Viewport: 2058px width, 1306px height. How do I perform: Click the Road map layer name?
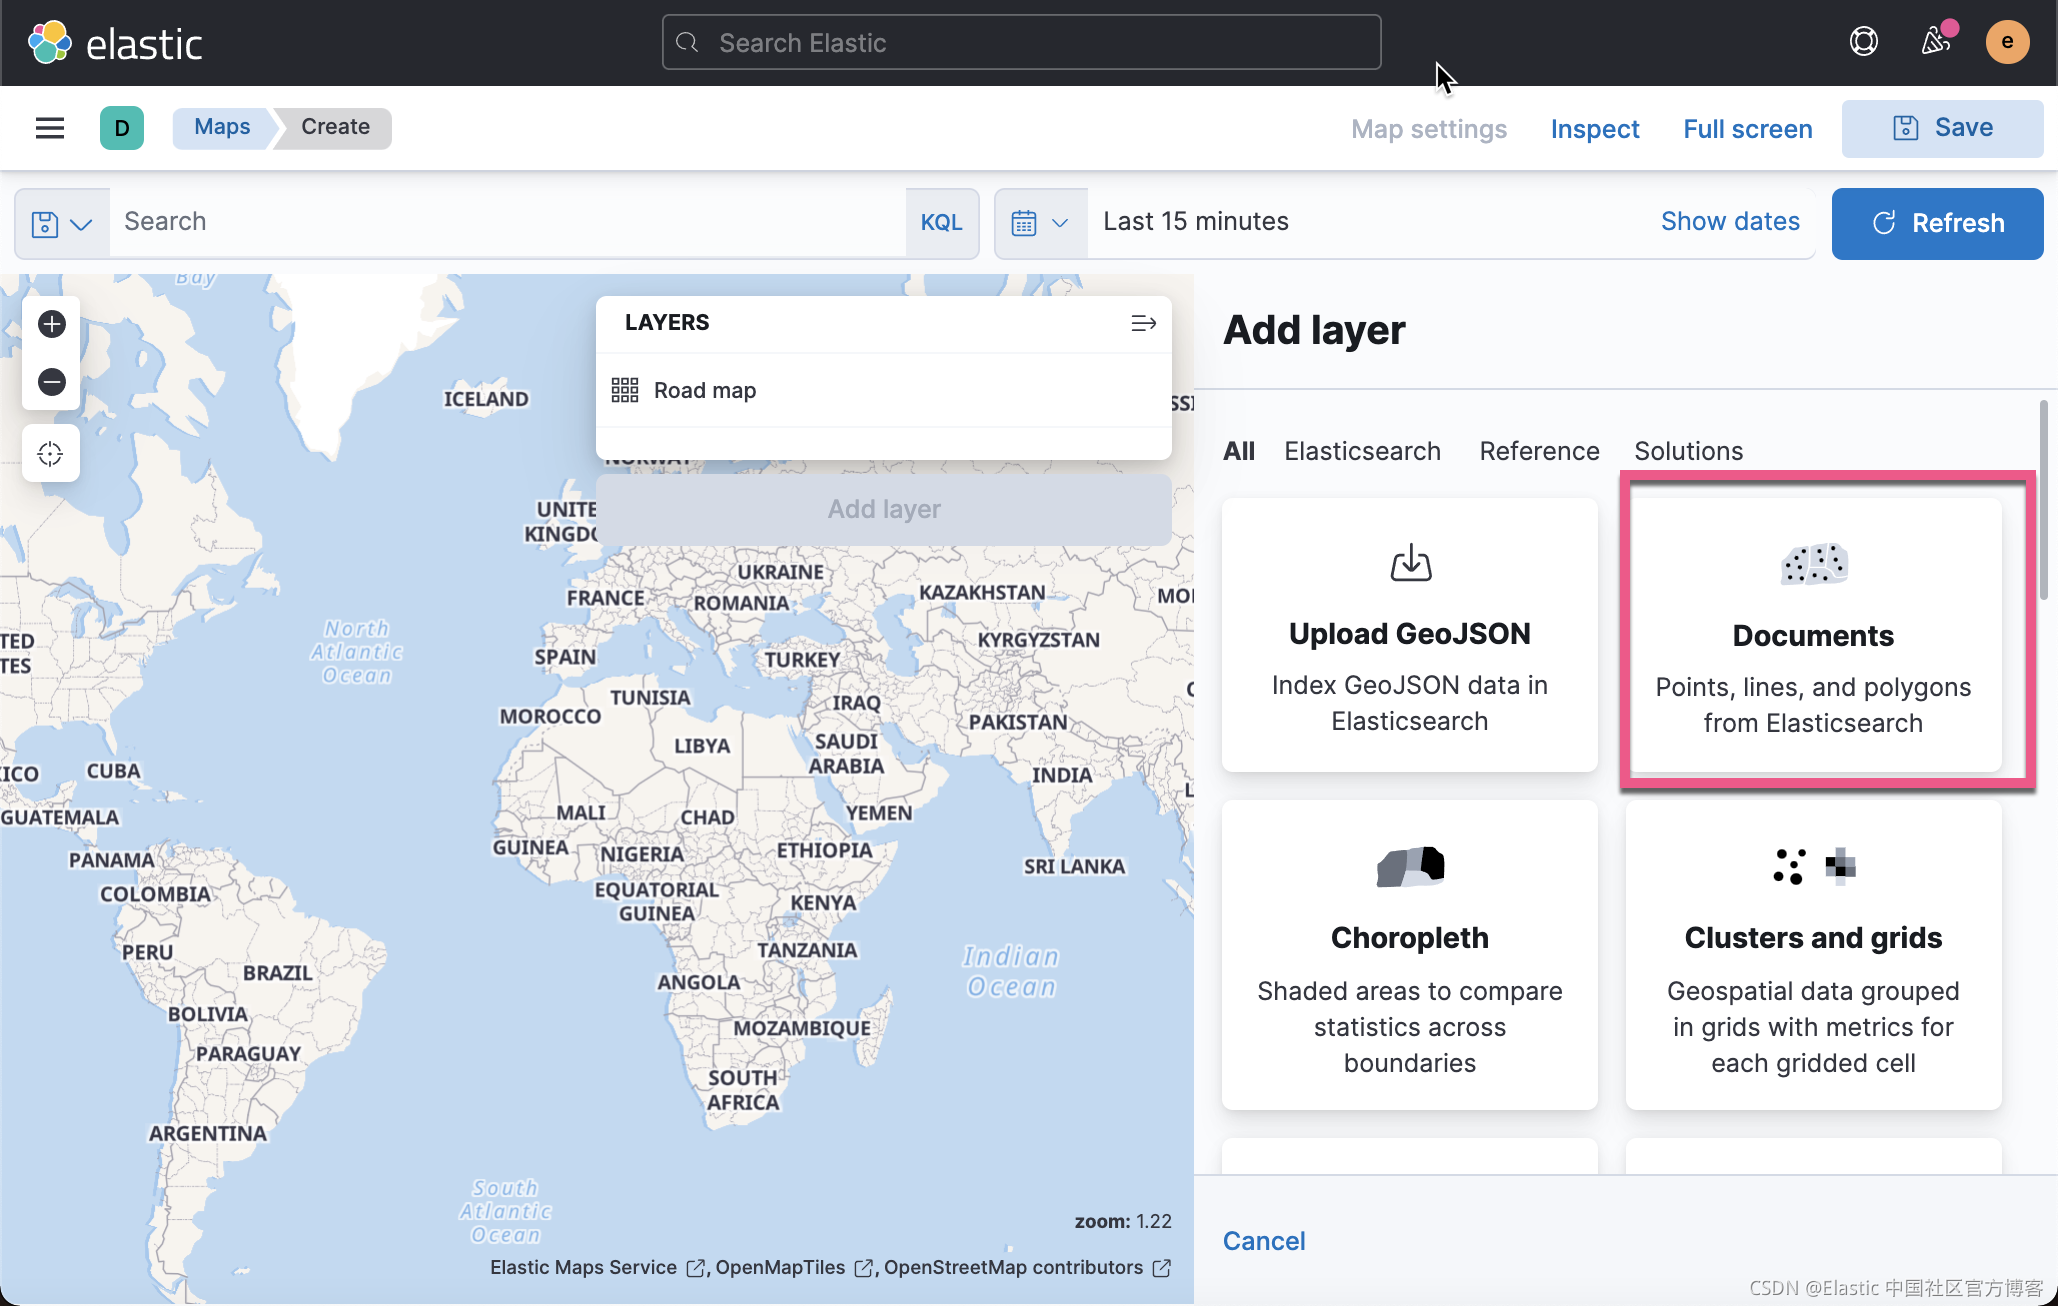pos(705,391)
